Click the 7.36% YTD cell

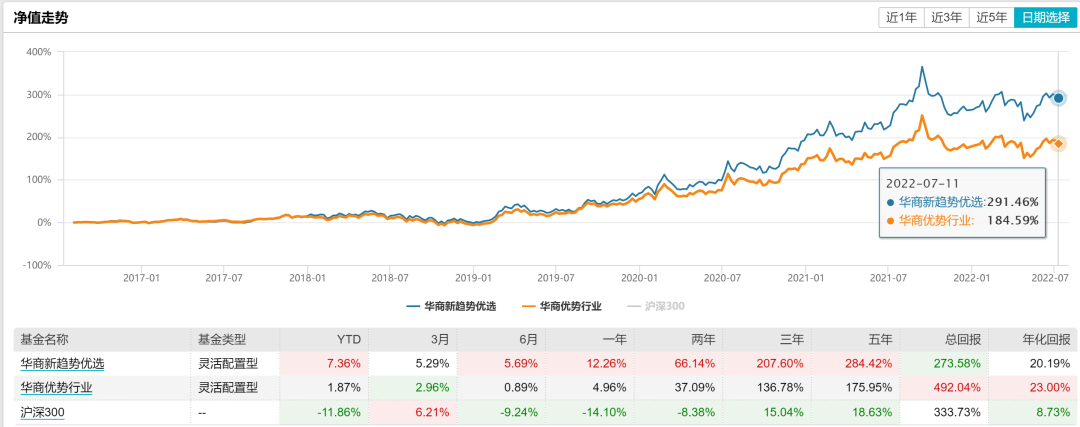pyautogui.click(x=324, y=363)
